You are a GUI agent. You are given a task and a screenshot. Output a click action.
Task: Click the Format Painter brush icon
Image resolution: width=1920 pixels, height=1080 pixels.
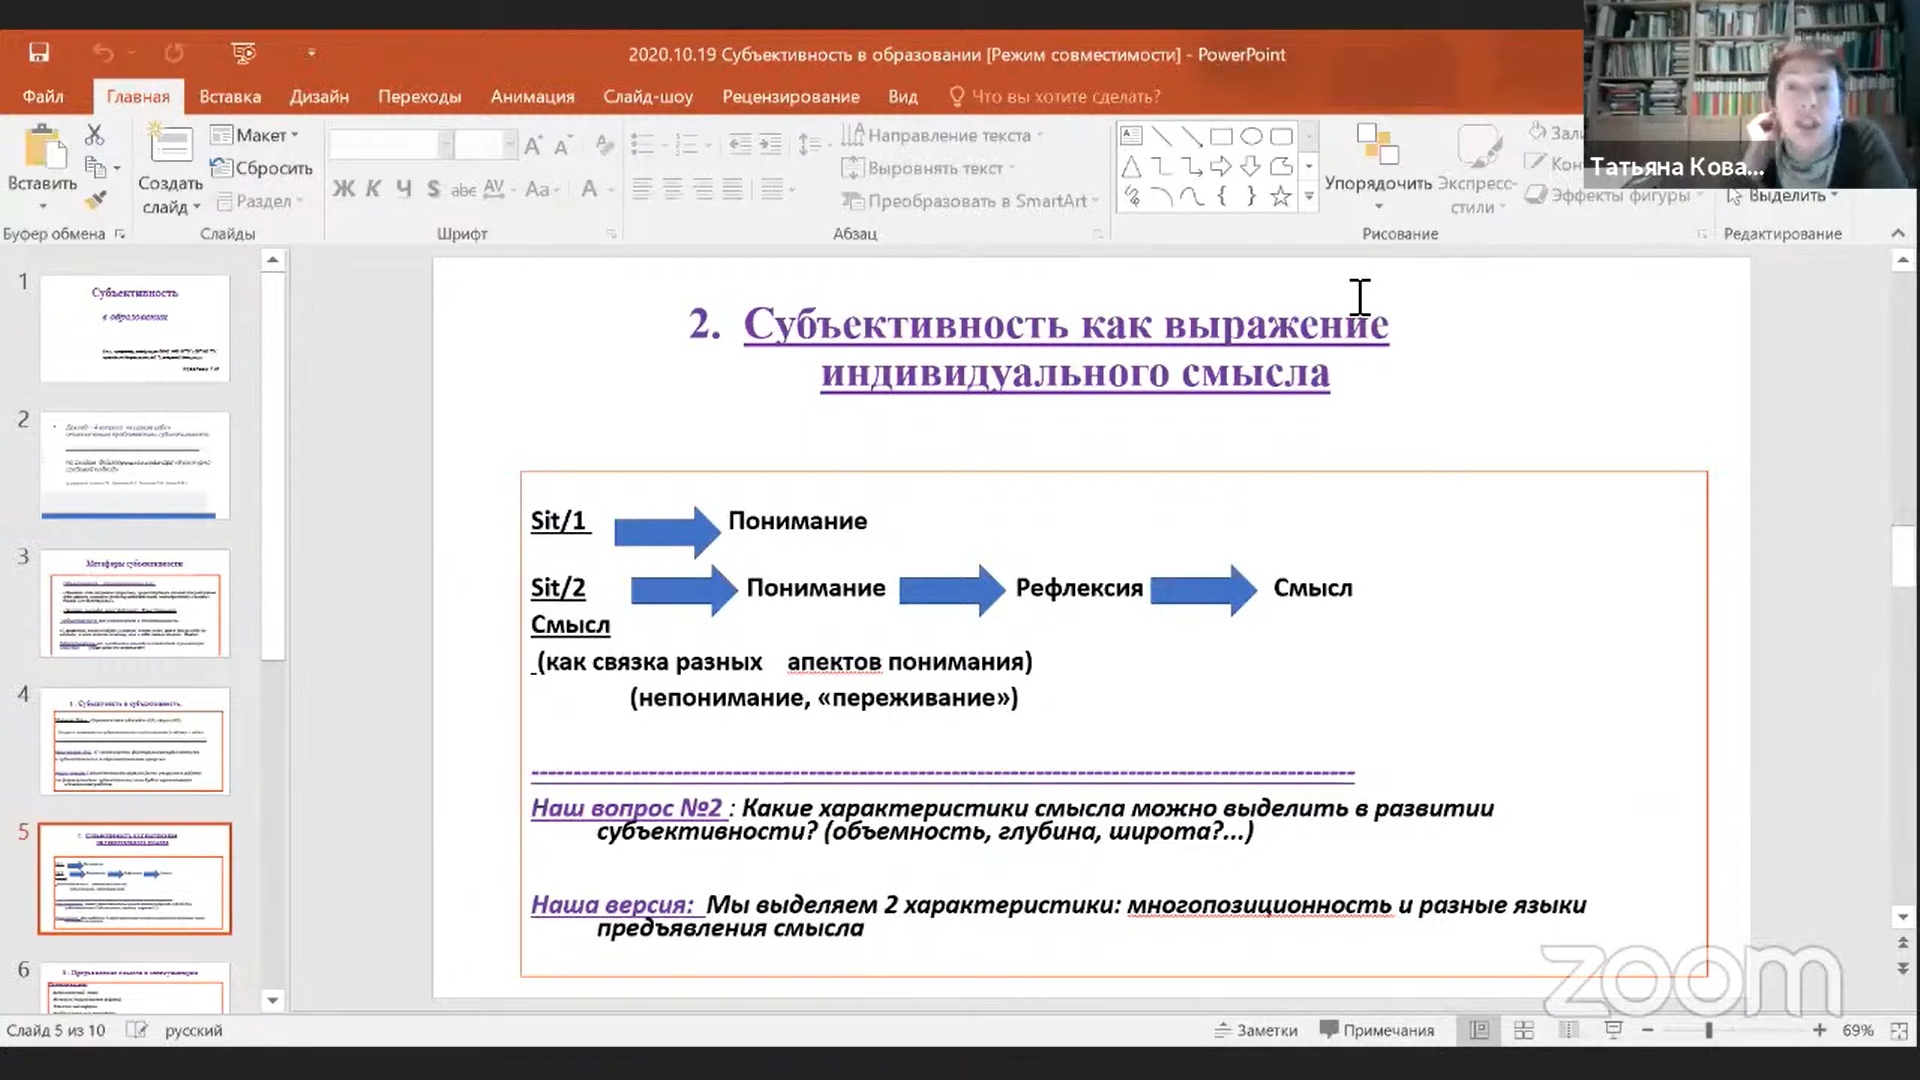click(x=95, y=200)
